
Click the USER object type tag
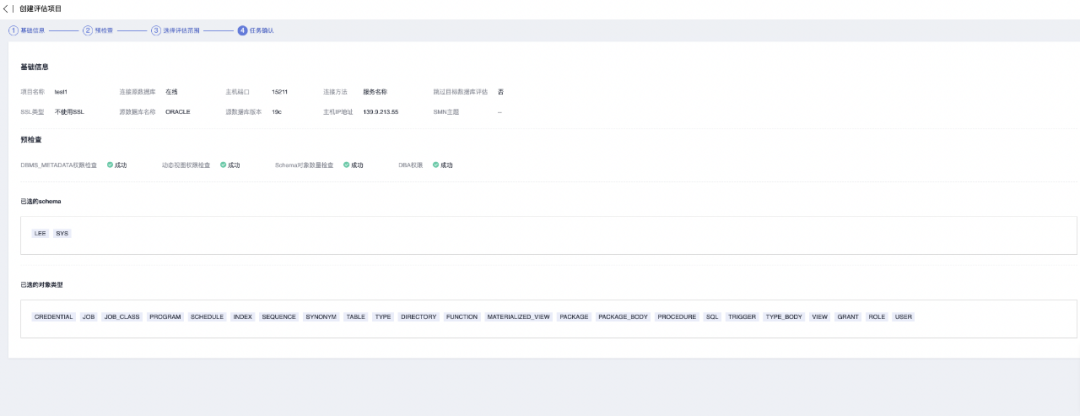(x=904, y=317)
